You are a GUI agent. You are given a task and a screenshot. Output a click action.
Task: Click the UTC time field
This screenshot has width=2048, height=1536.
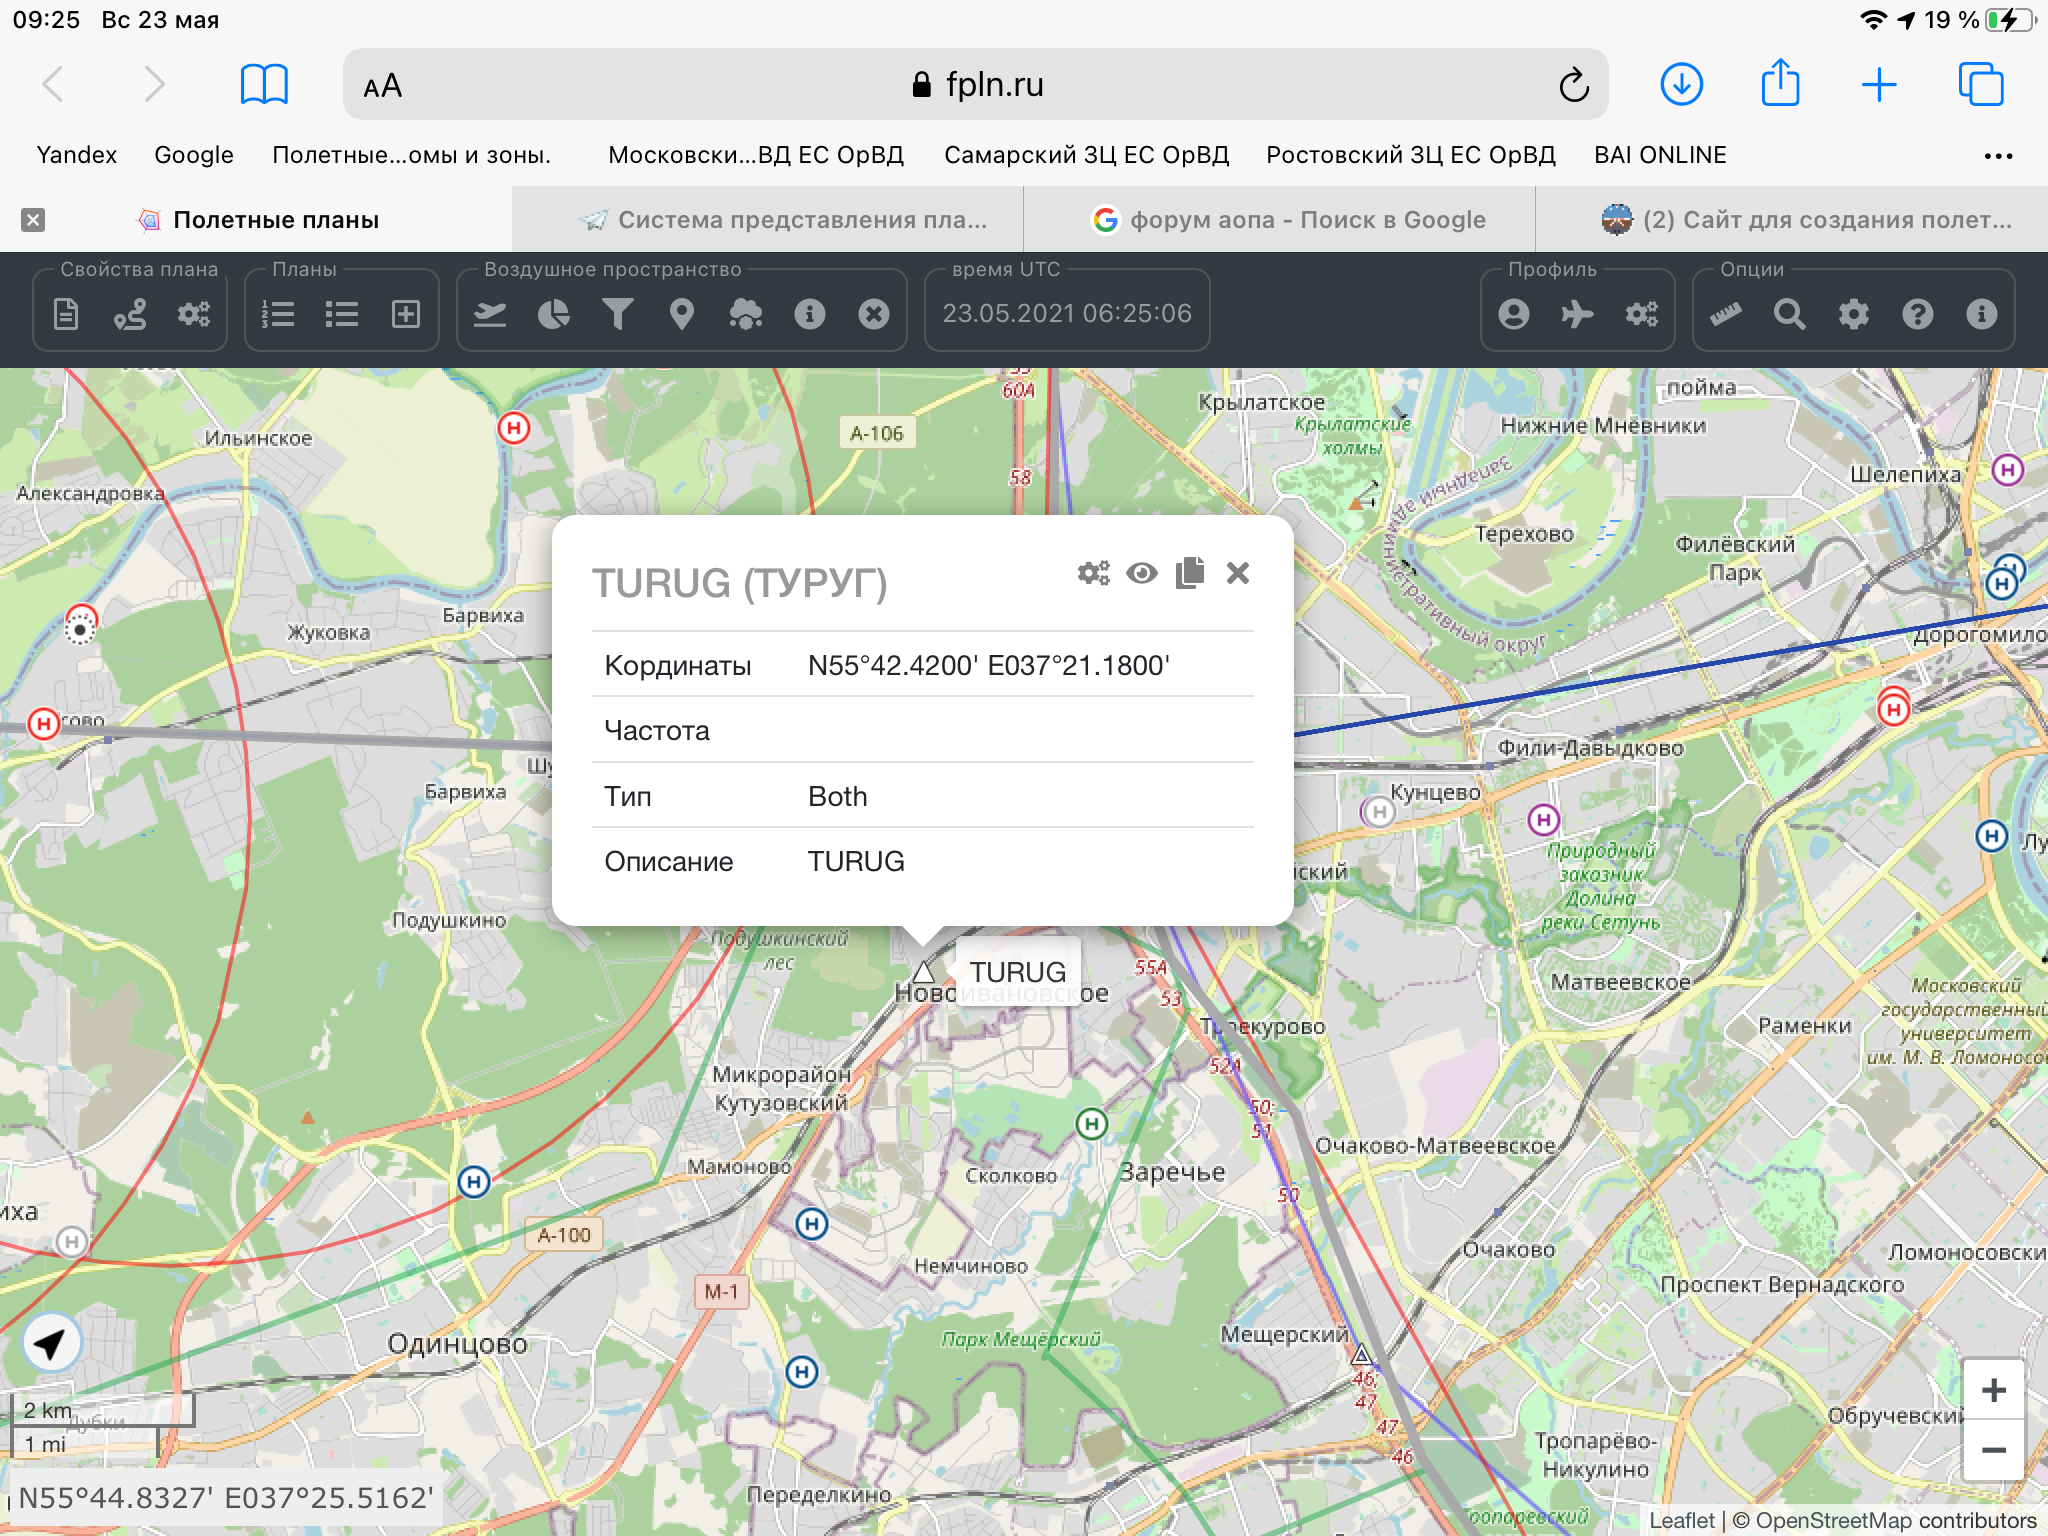tap(1067, 314)
